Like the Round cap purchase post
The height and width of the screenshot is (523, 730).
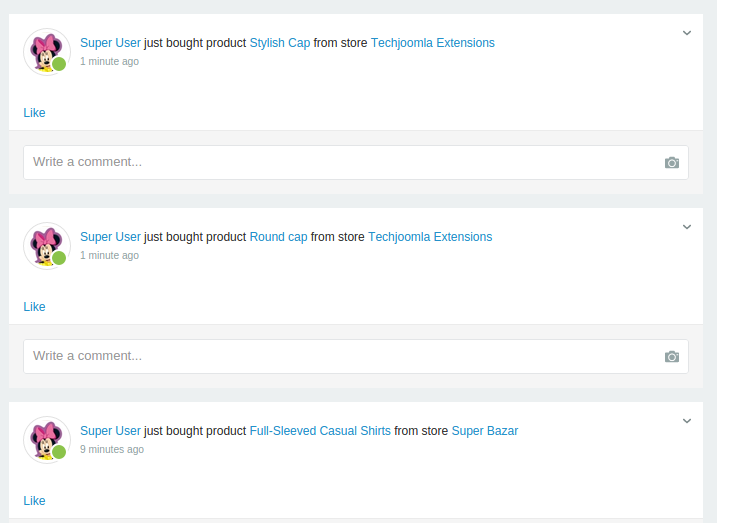click(x=34, y=307)
